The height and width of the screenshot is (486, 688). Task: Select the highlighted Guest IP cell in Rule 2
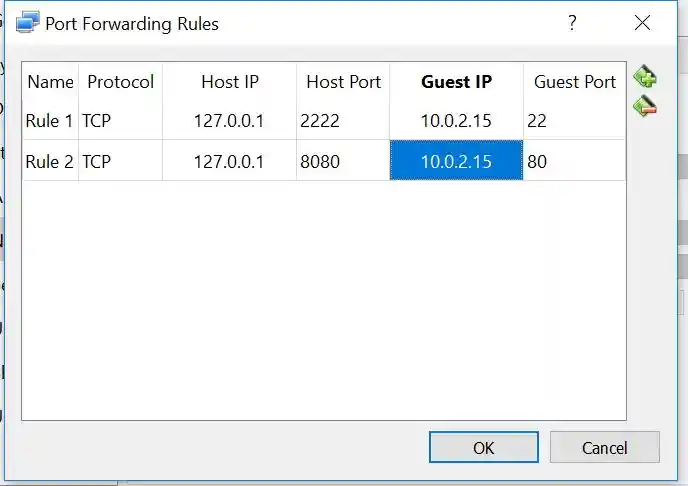456,161
